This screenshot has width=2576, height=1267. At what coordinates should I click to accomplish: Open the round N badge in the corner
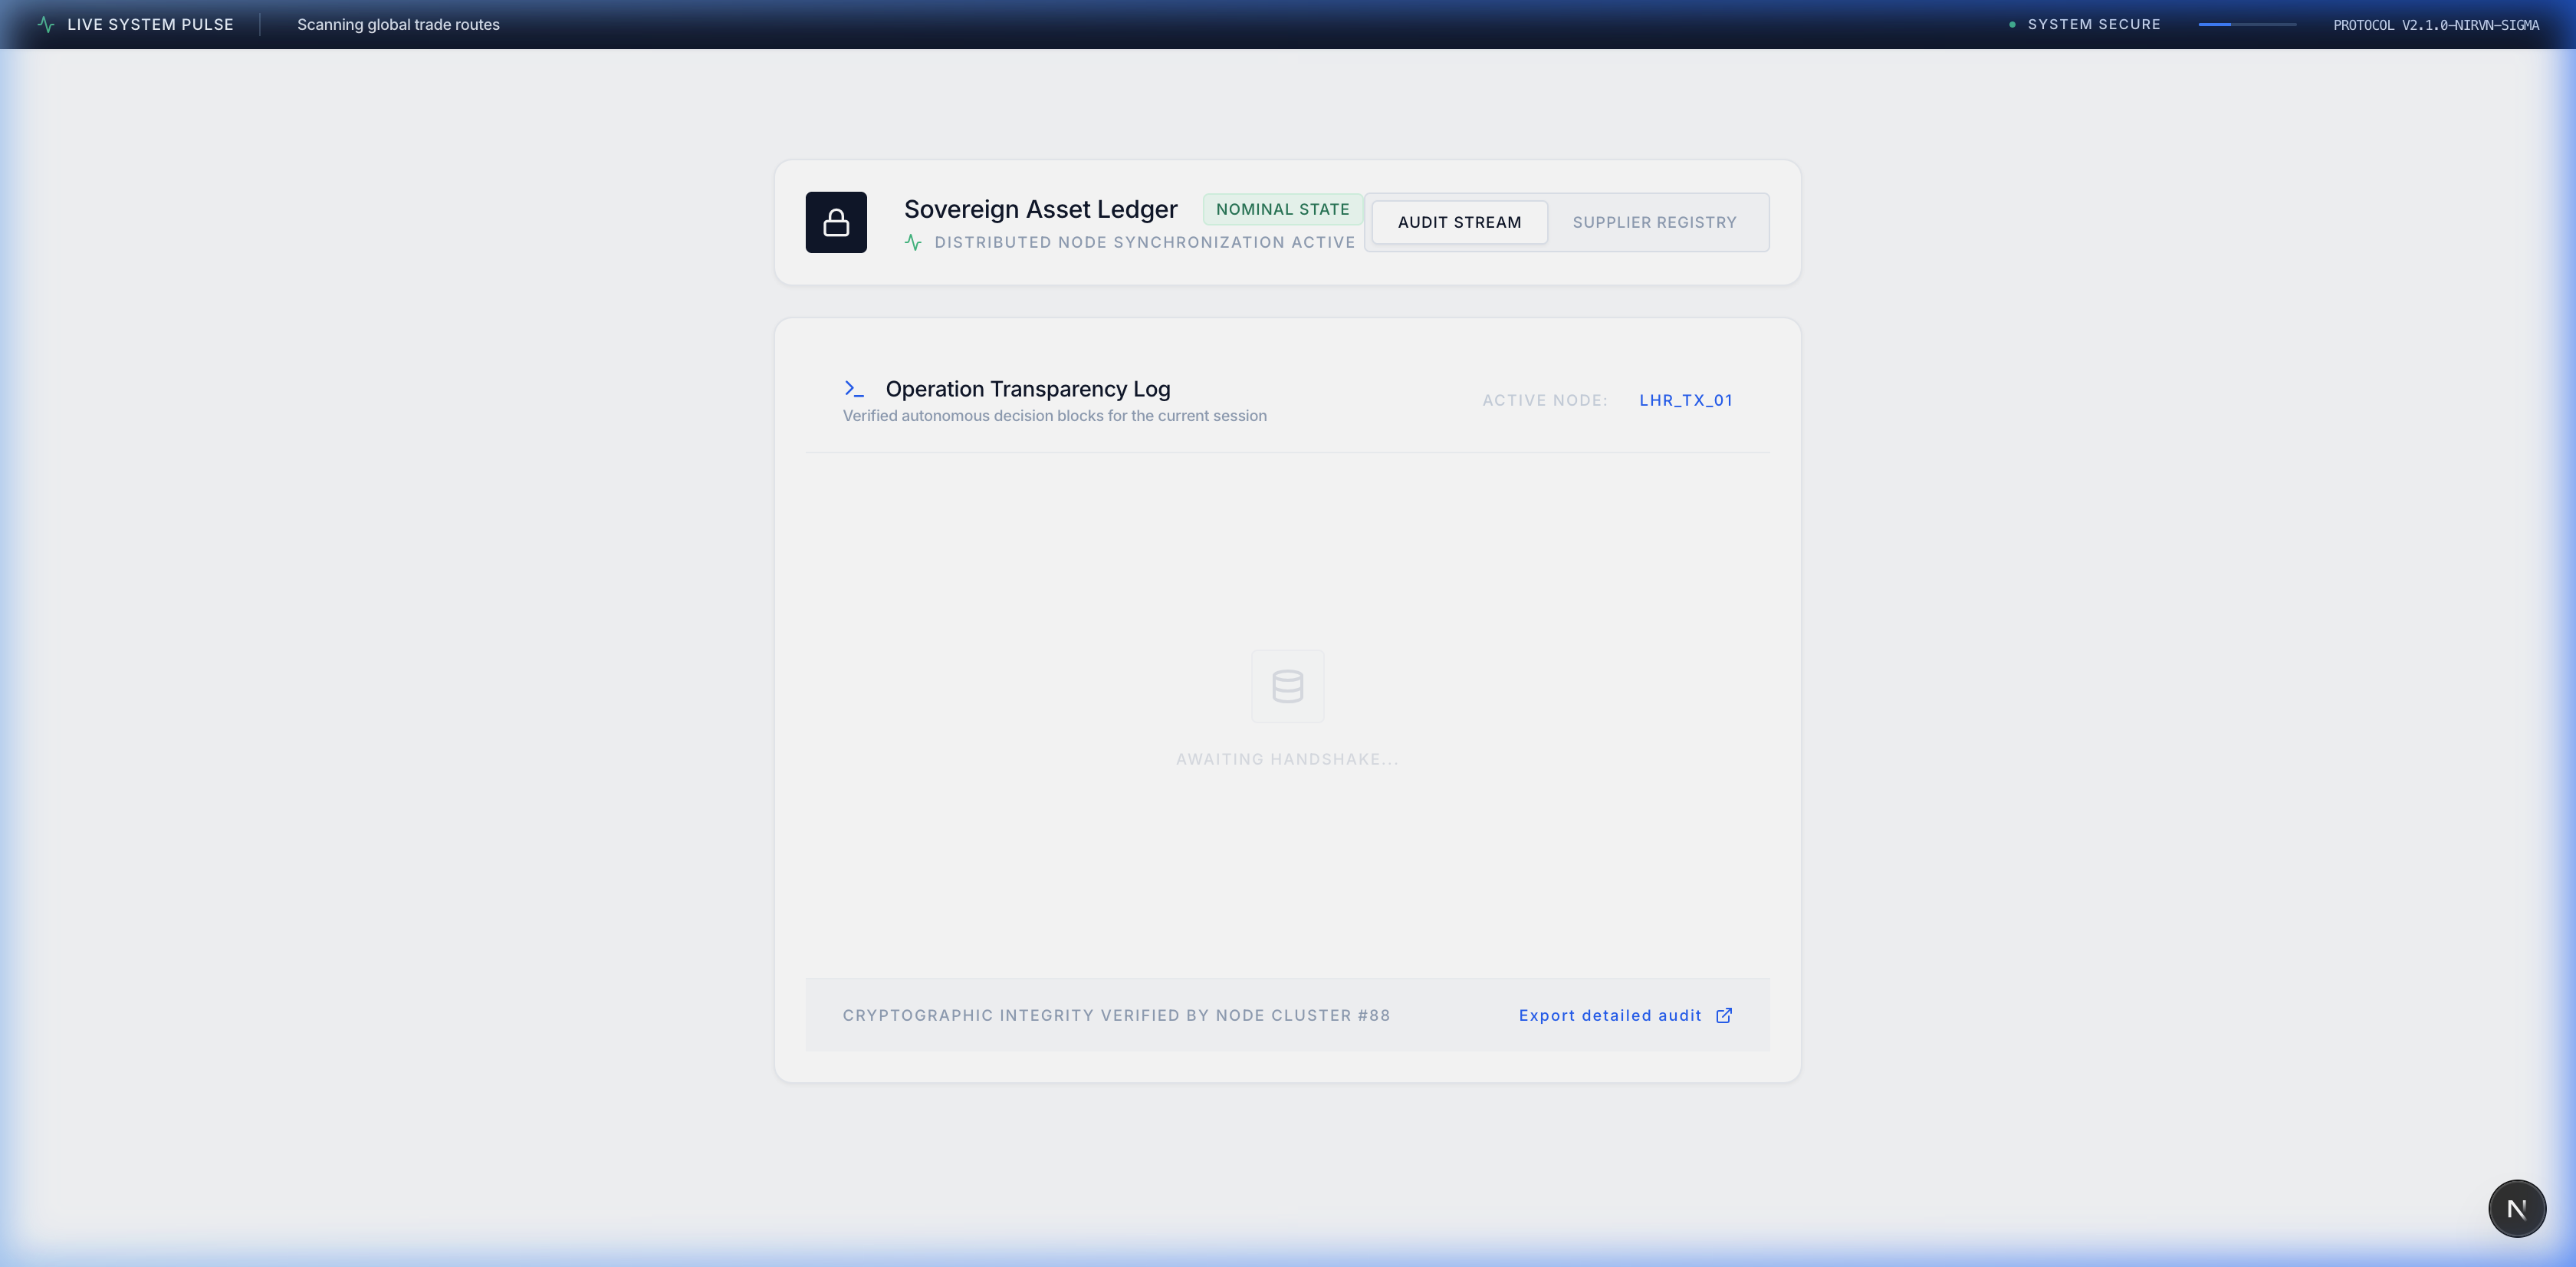coord(2517,1208)
